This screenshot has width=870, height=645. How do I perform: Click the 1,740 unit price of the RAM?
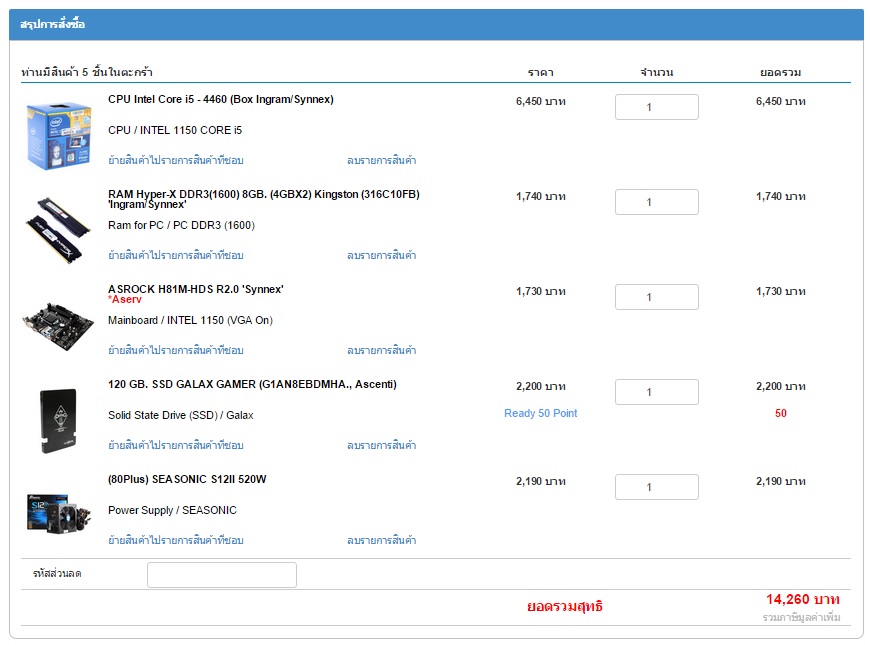pos(541,196)
